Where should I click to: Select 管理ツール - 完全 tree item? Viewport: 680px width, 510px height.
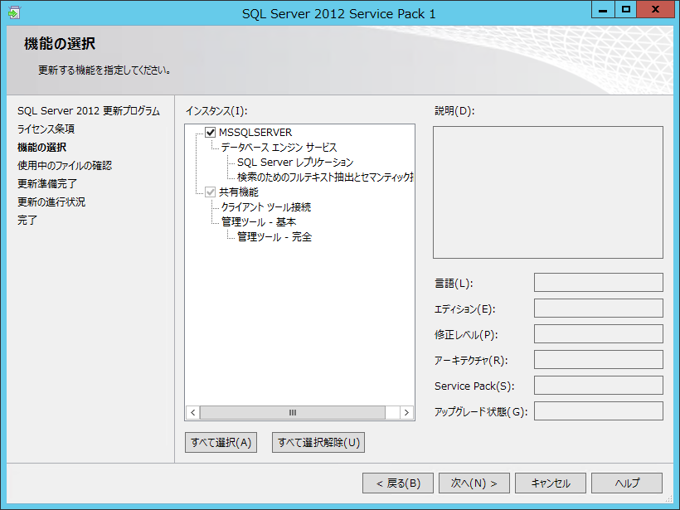click(x=275, y=237)
